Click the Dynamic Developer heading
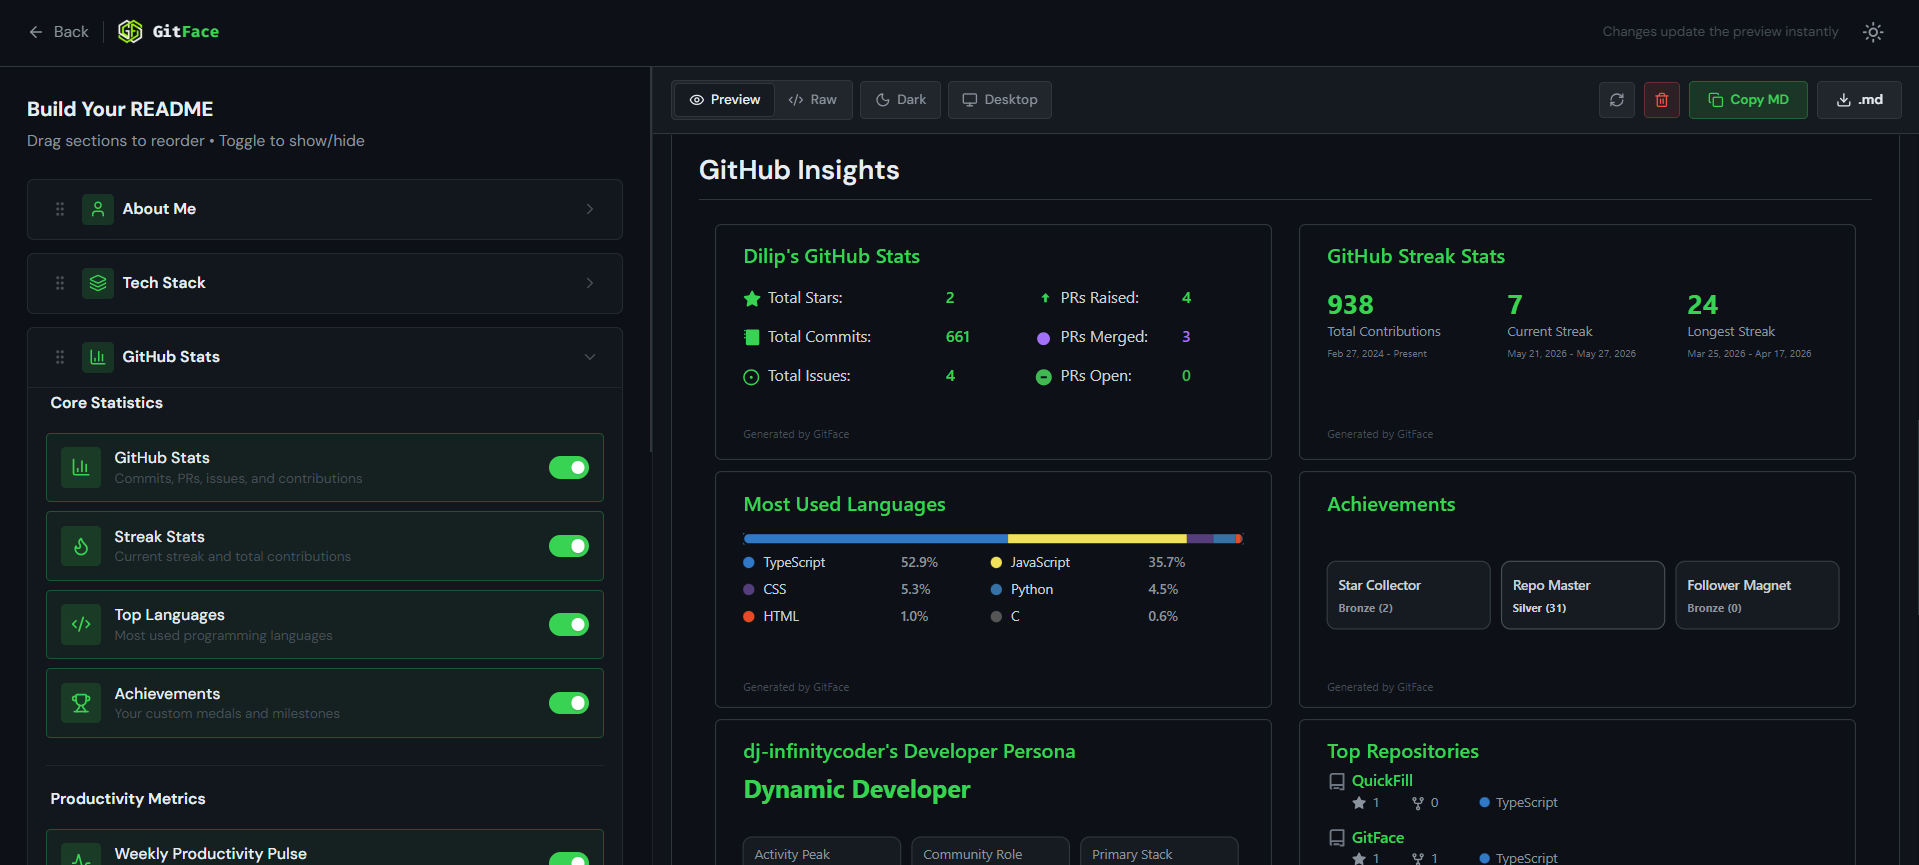 (857, 790)
